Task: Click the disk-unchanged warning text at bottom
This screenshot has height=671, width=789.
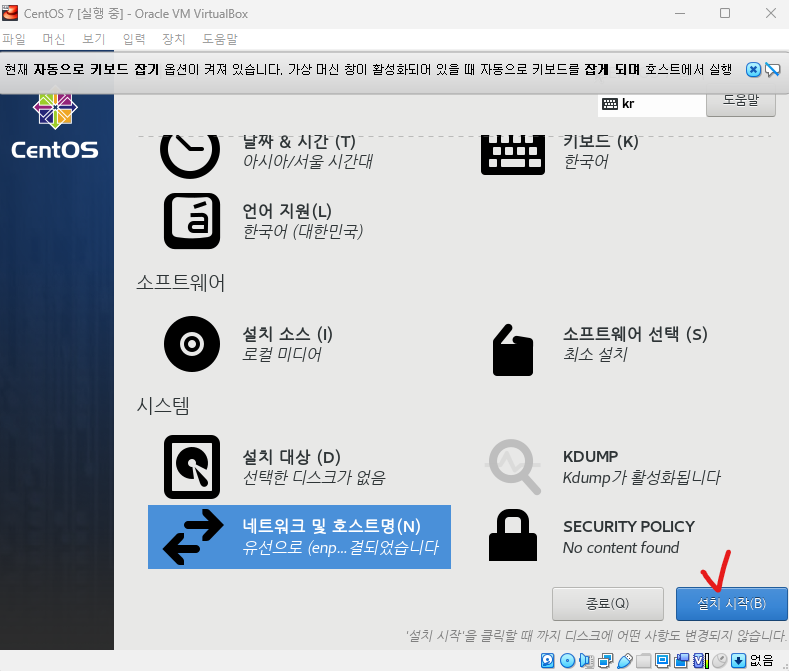Action: 596,636
